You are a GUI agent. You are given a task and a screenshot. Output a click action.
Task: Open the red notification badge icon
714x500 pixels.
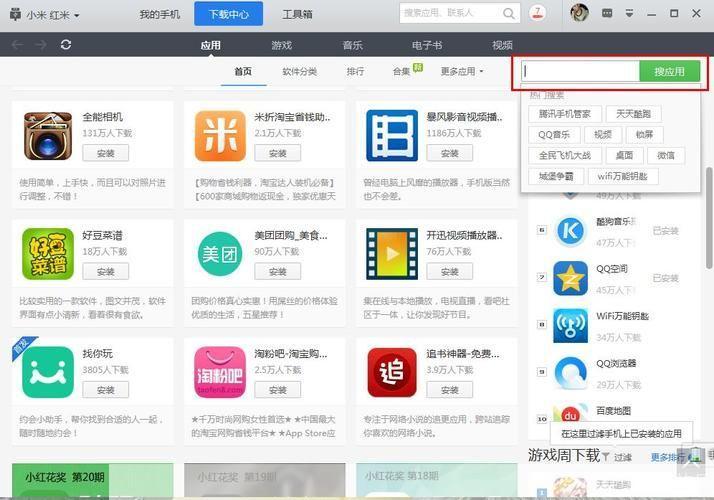(x=538, y=13)
